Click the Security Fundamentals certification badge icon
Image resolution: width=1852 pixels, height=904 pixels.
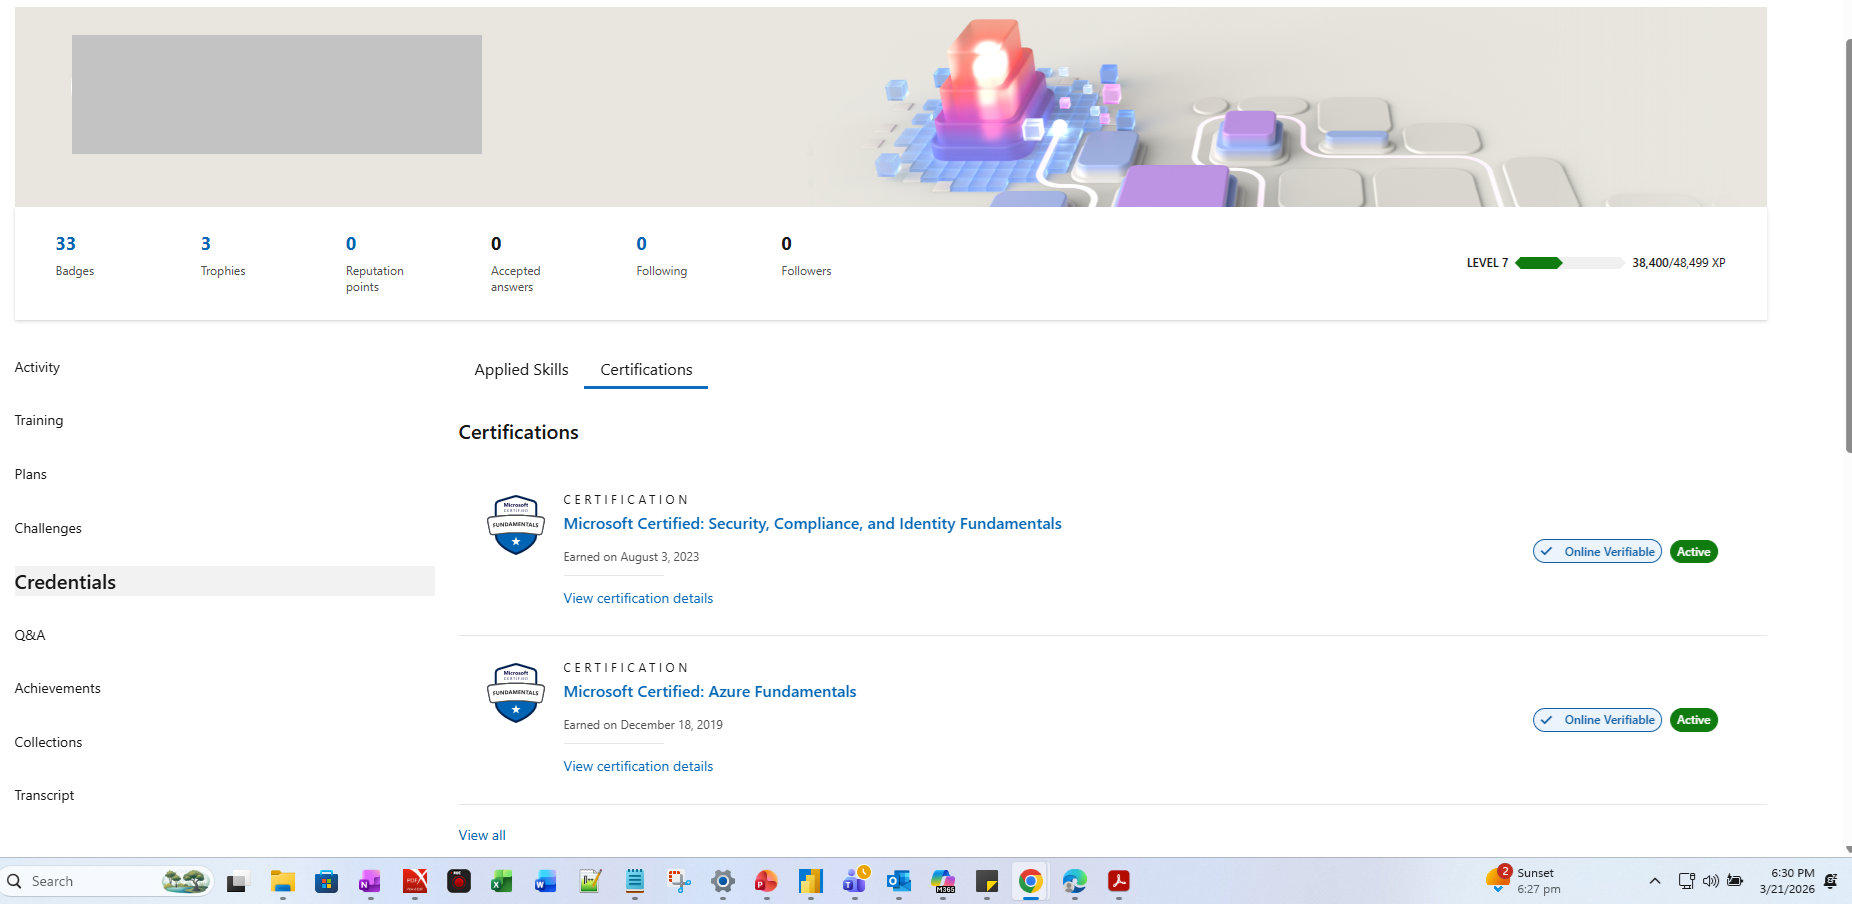[x=516, y=525]
